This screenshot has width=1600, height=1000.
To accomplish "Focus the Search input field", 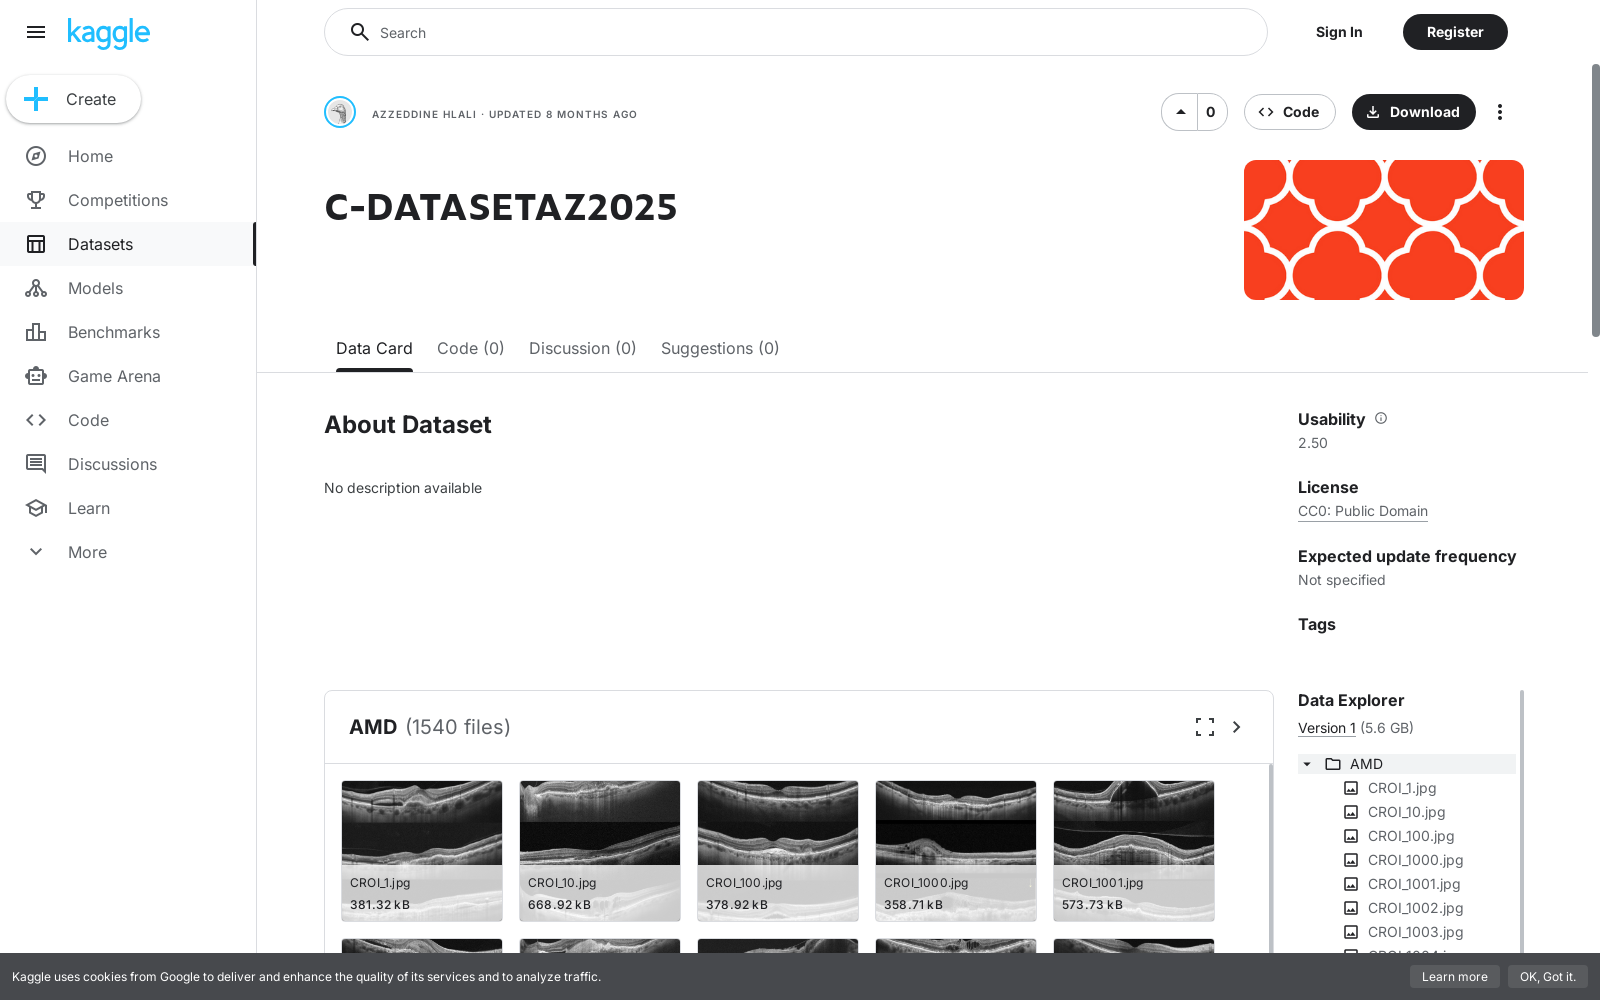I will (796, 32).
